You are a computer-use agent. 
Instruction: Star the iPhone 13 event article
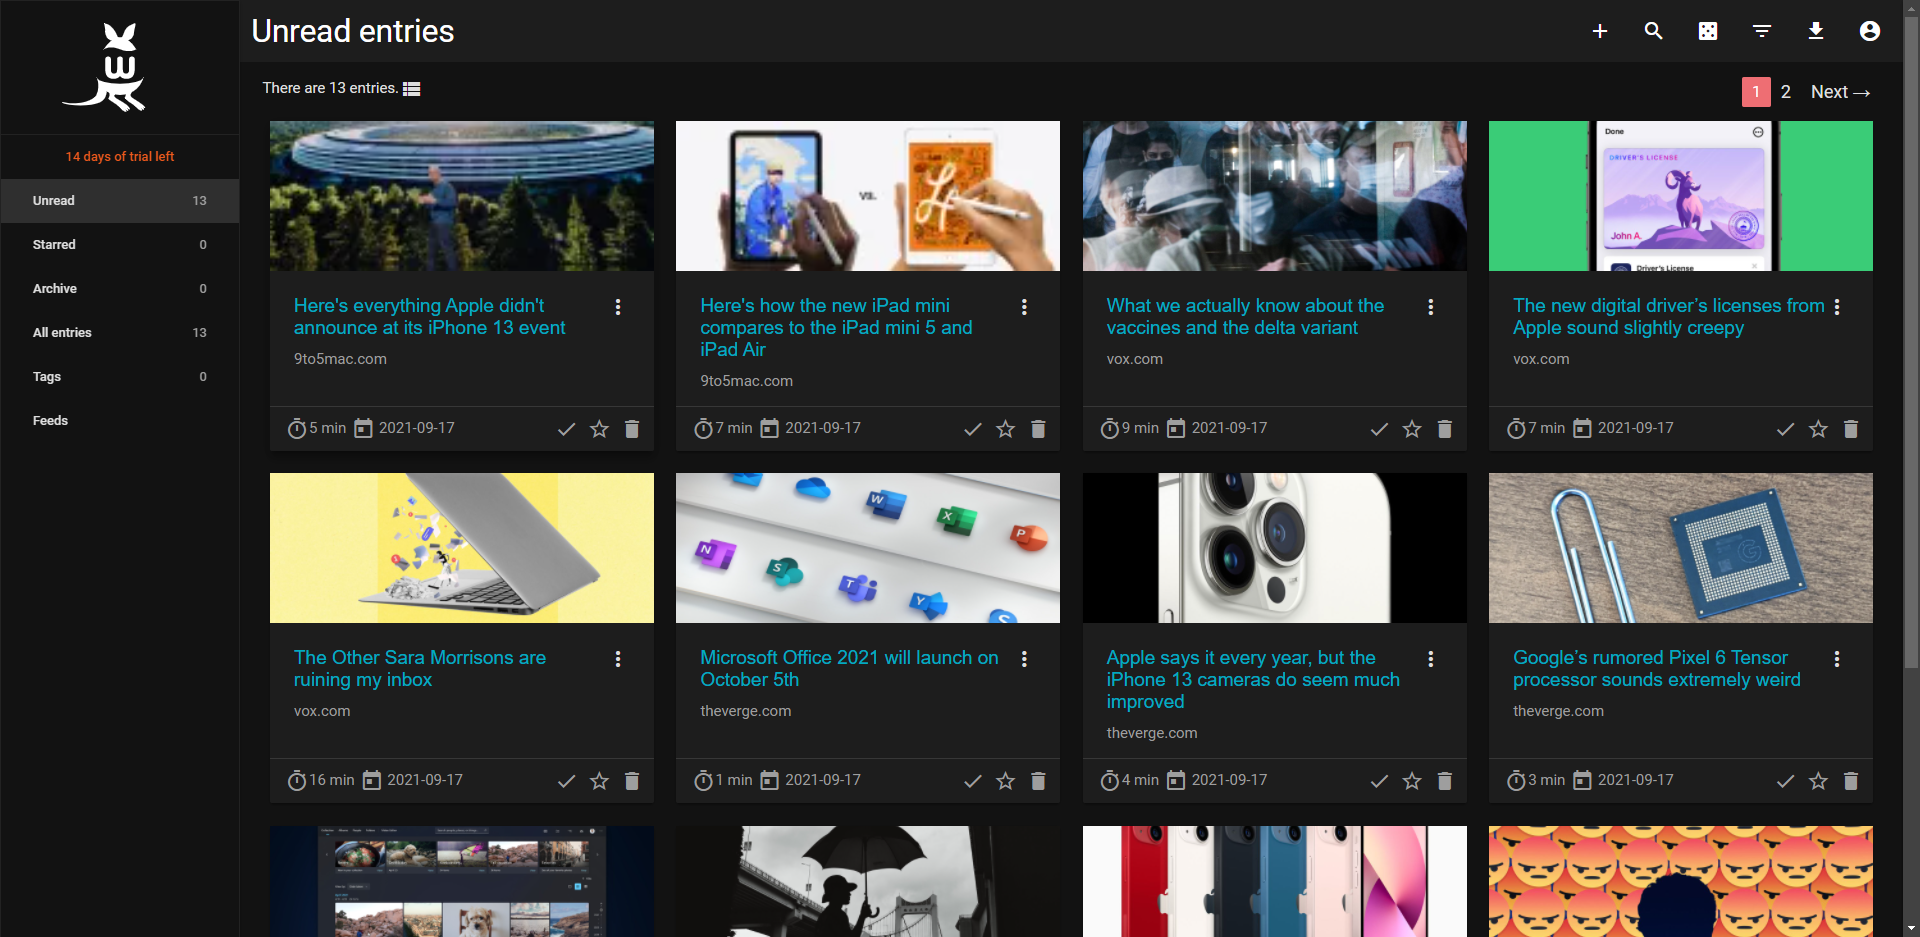click(x=599, y=429)
